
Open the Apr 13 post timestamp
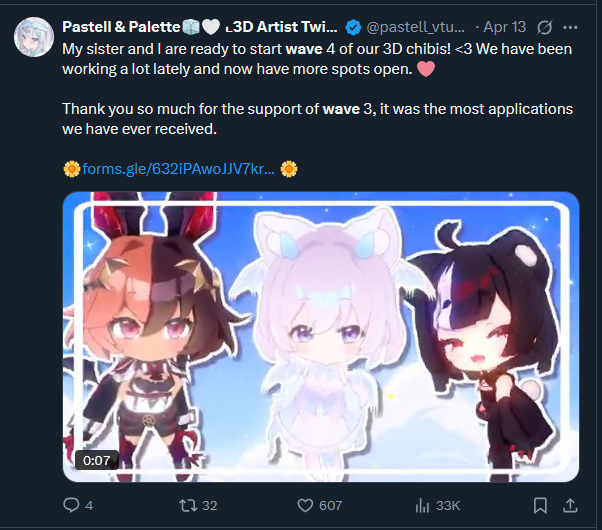click(x=504, y=27)
